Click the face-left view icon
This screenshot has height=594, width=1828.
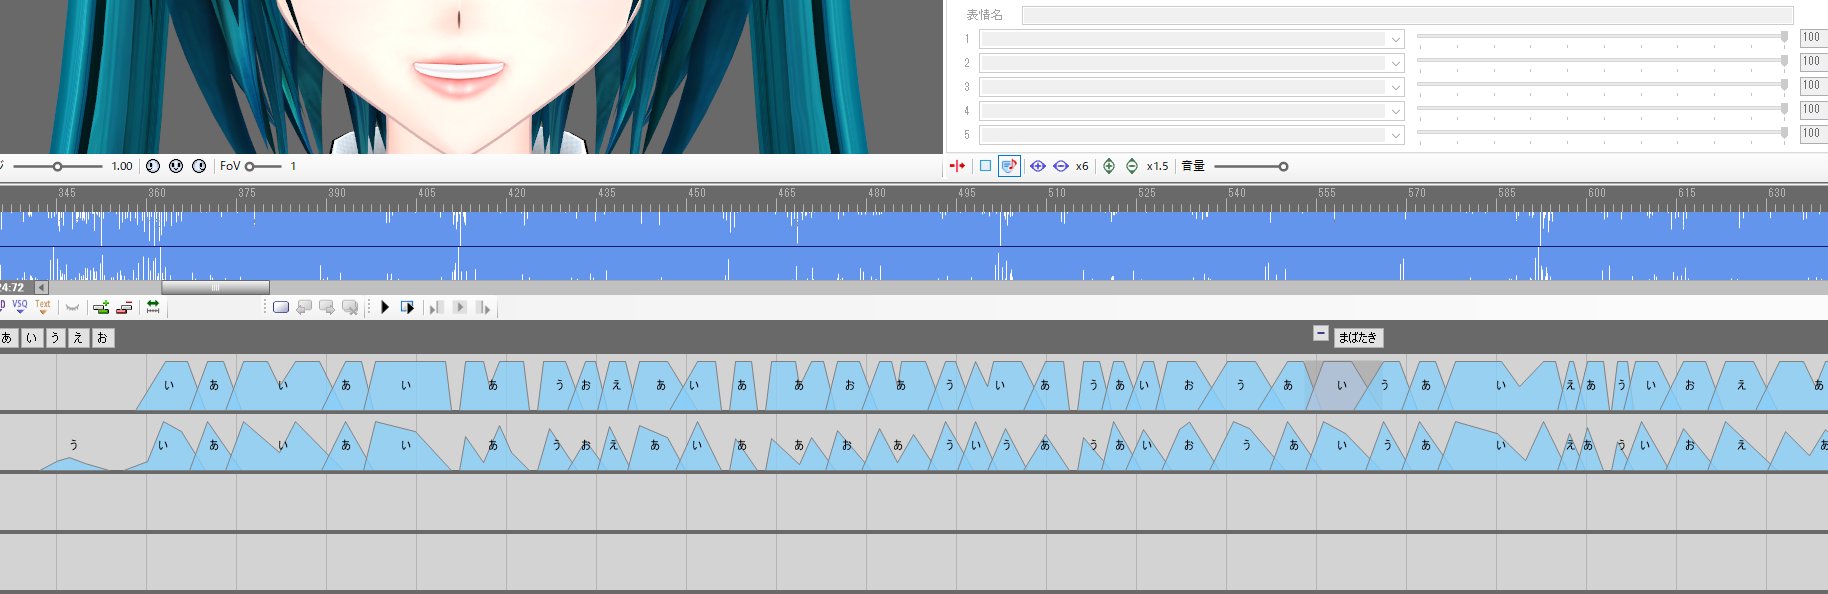click(x=153, y=166)
